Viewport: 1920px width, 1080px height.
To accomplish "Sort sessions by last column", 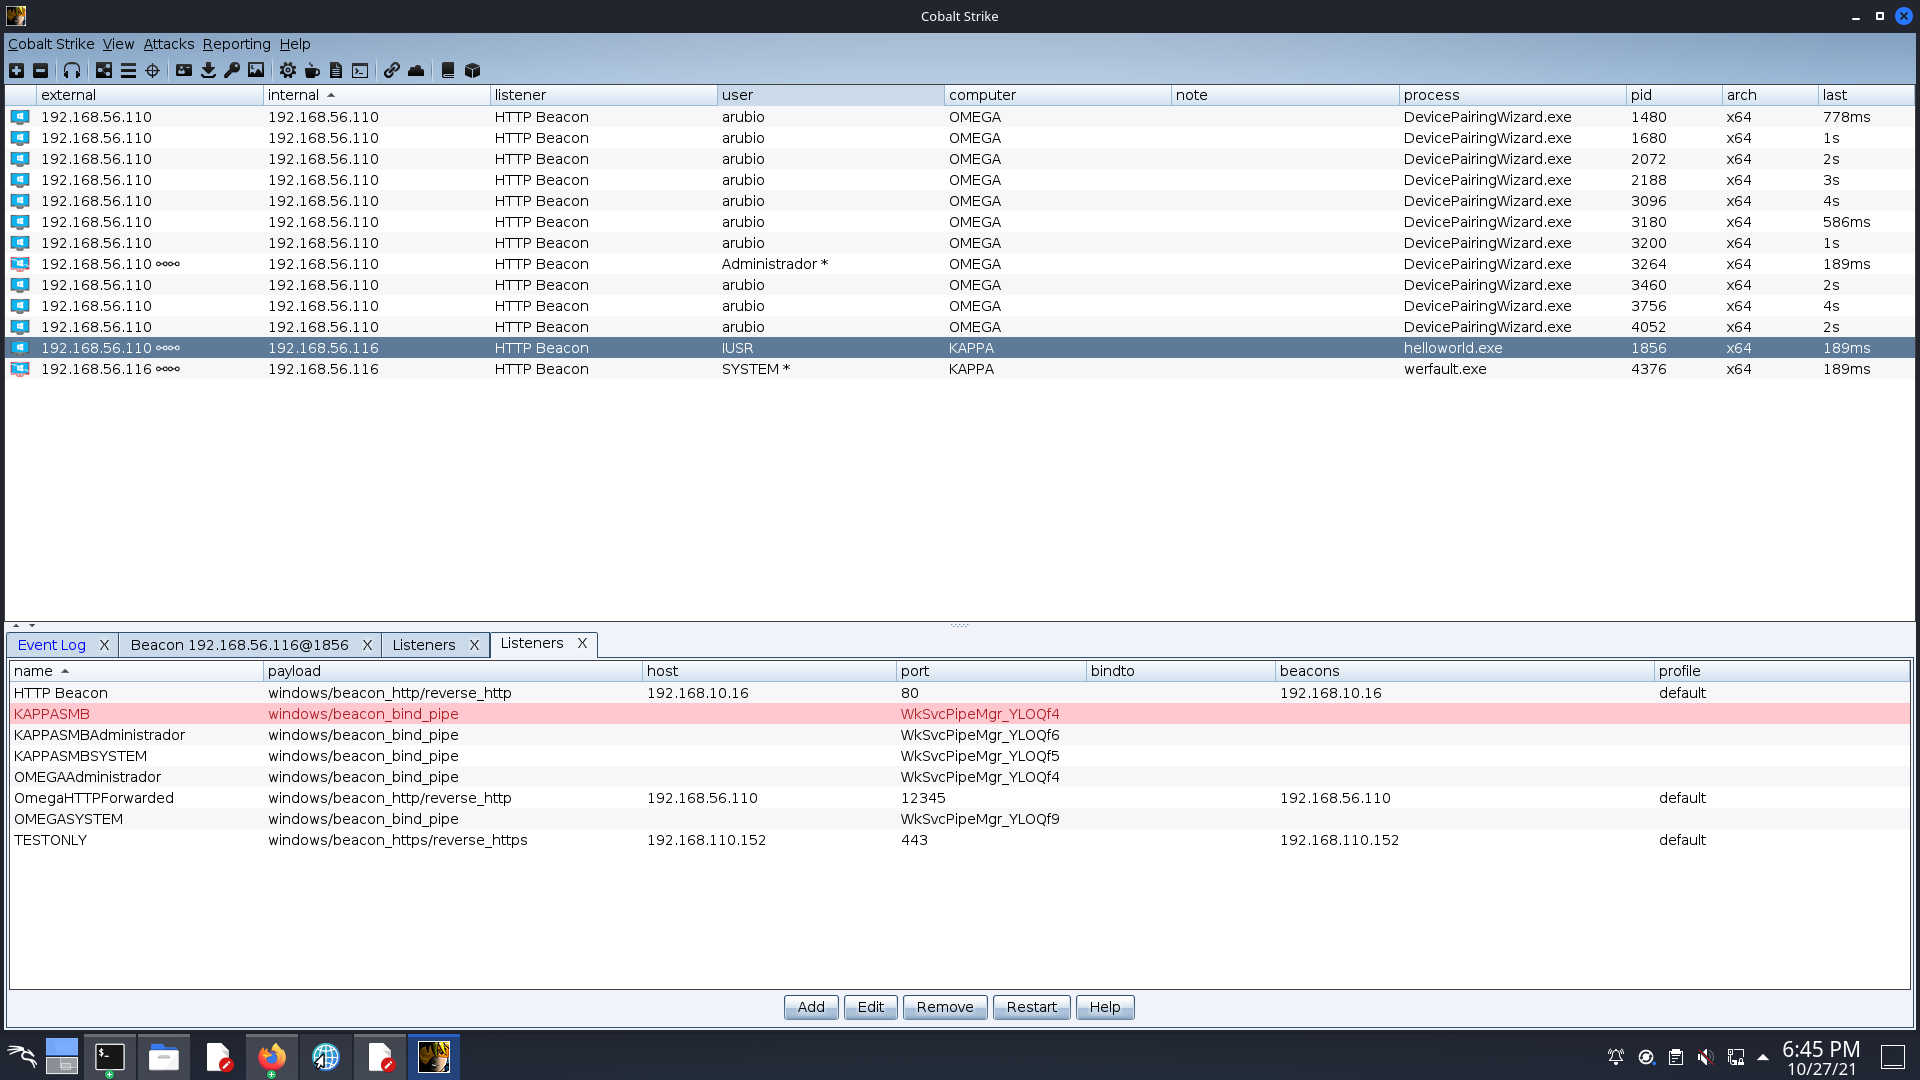I will click(x=1866, y=95).
